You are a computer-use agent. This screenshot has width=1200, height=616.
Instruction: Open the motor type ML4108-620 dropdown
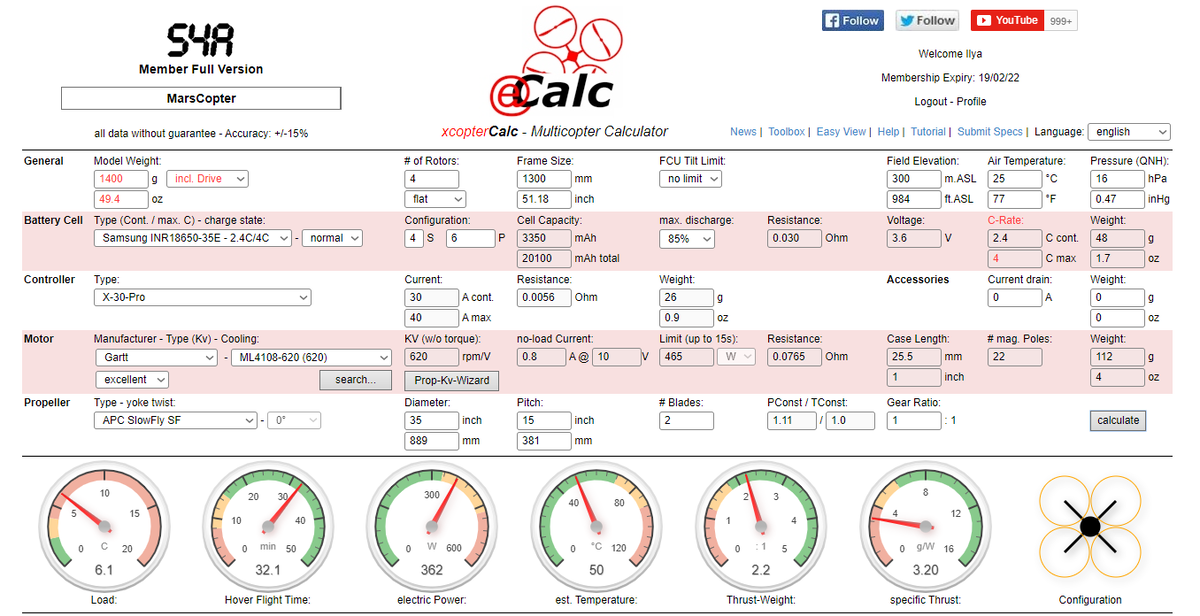point(310,357)
